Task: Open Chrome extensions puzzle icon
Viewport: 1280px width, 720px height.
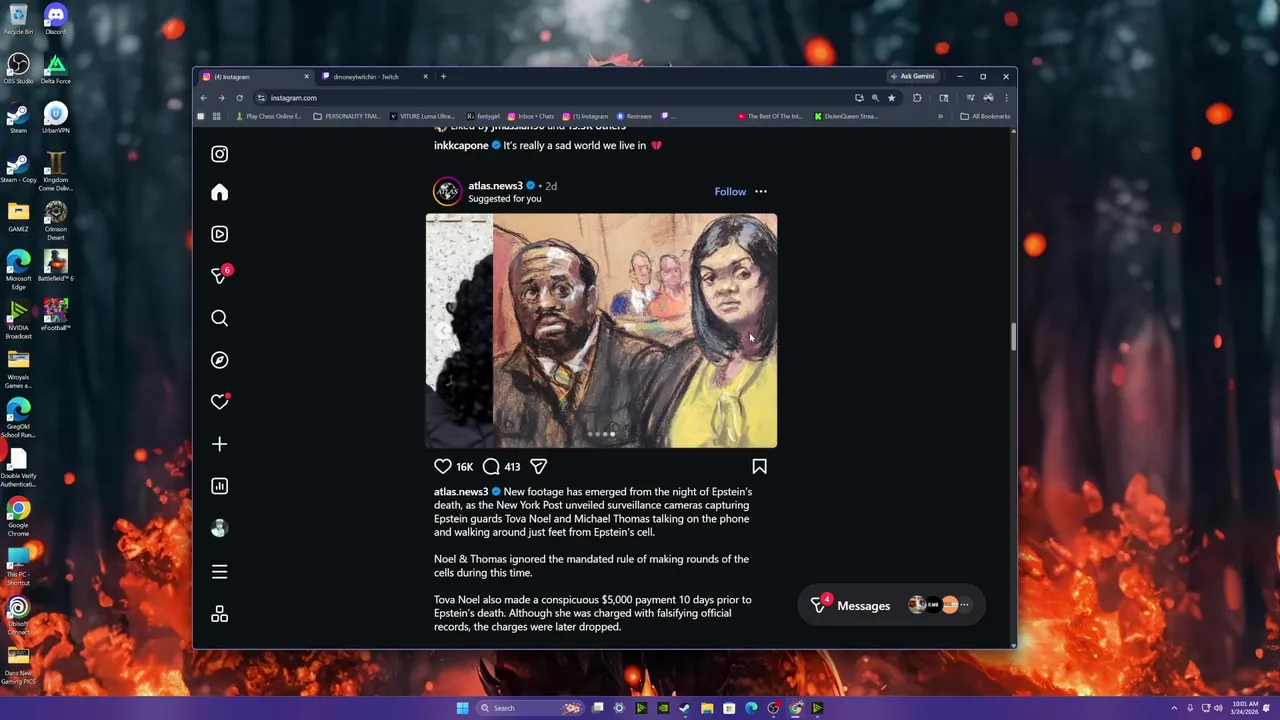Action: pos(917,98)
